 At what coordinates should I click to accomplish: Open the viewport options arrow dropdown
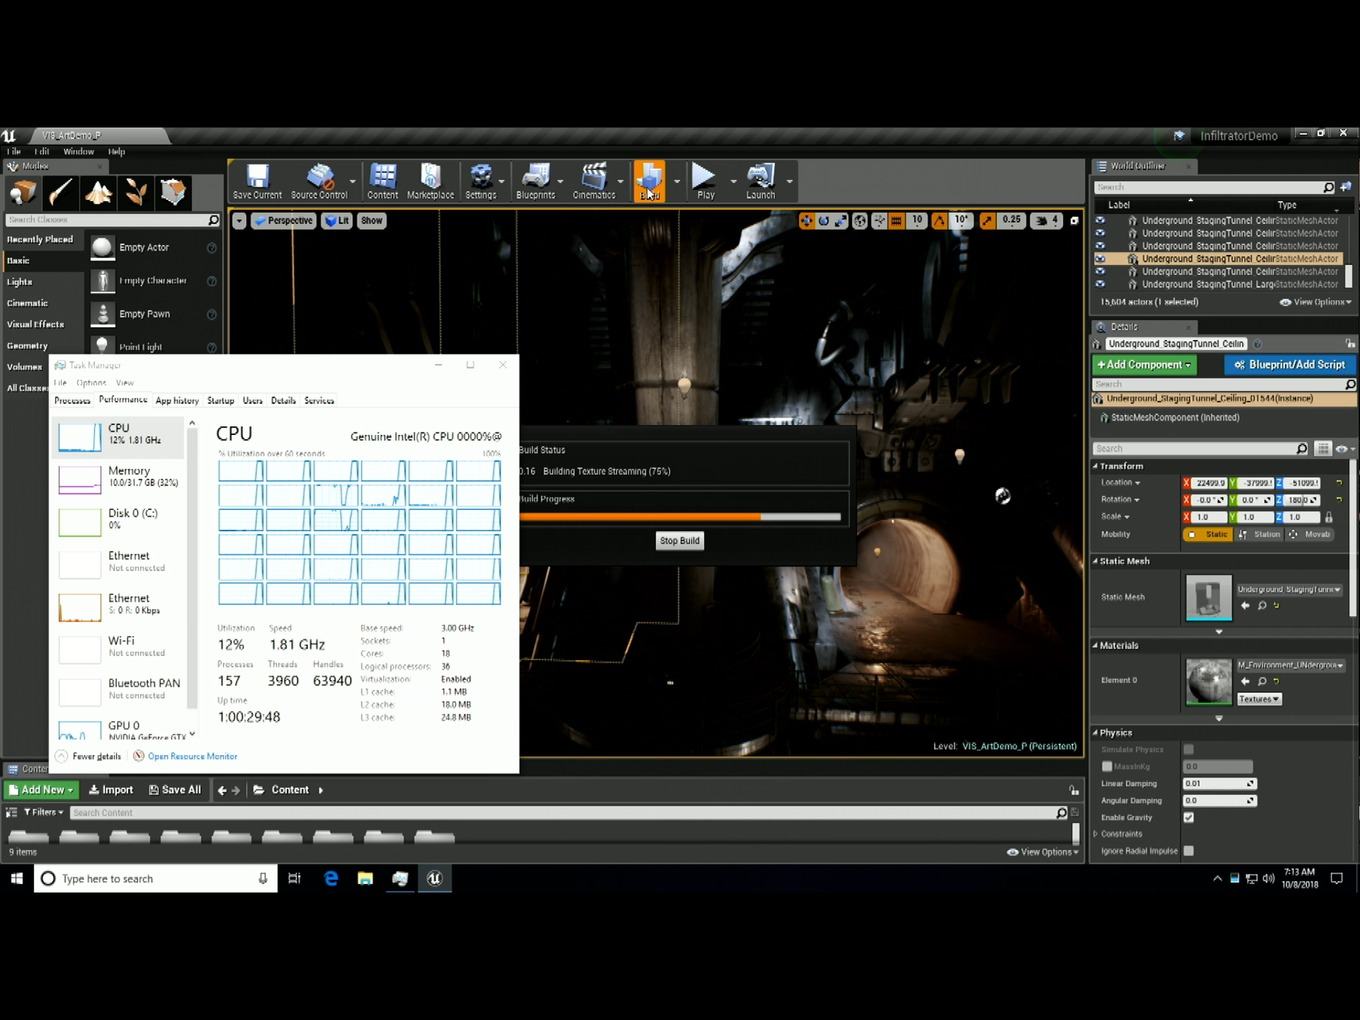[x=239, y=221]
